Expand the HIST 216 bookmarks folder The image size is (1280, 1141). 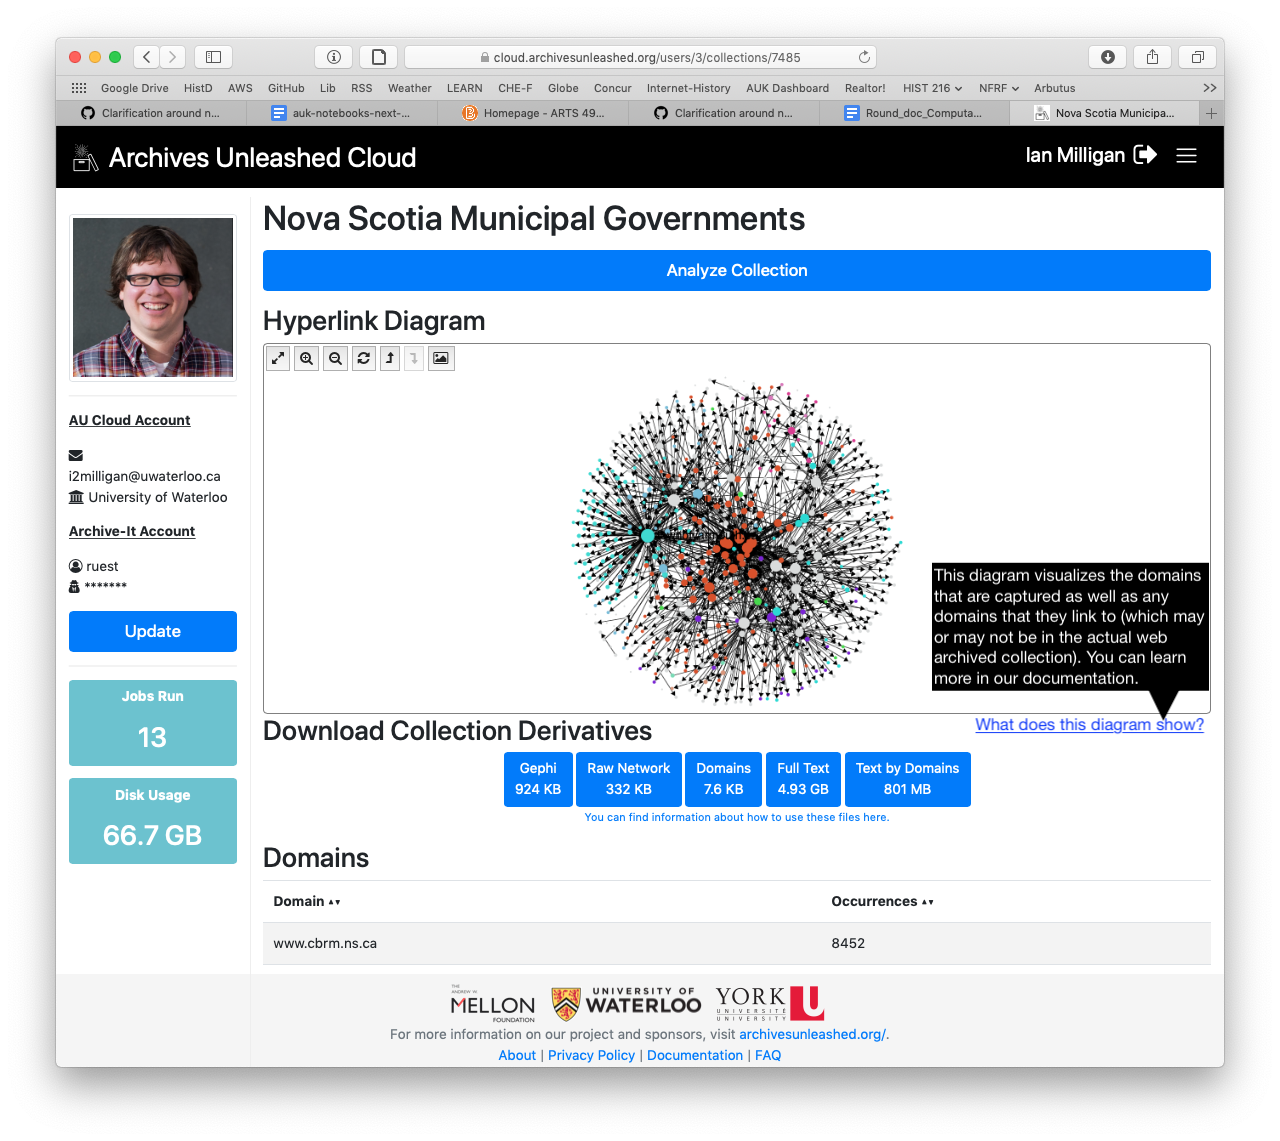[x=932, y=88]
